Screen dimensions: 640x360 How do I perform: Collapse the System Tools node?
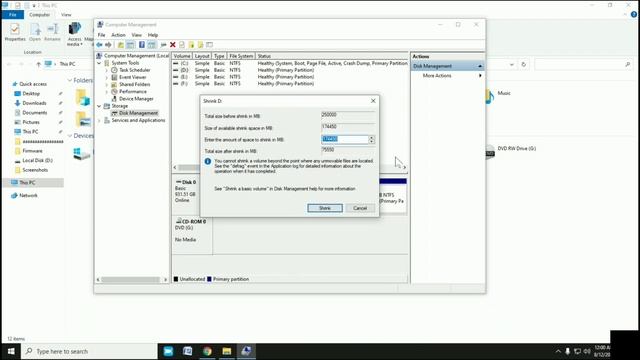tap(99, 63)
